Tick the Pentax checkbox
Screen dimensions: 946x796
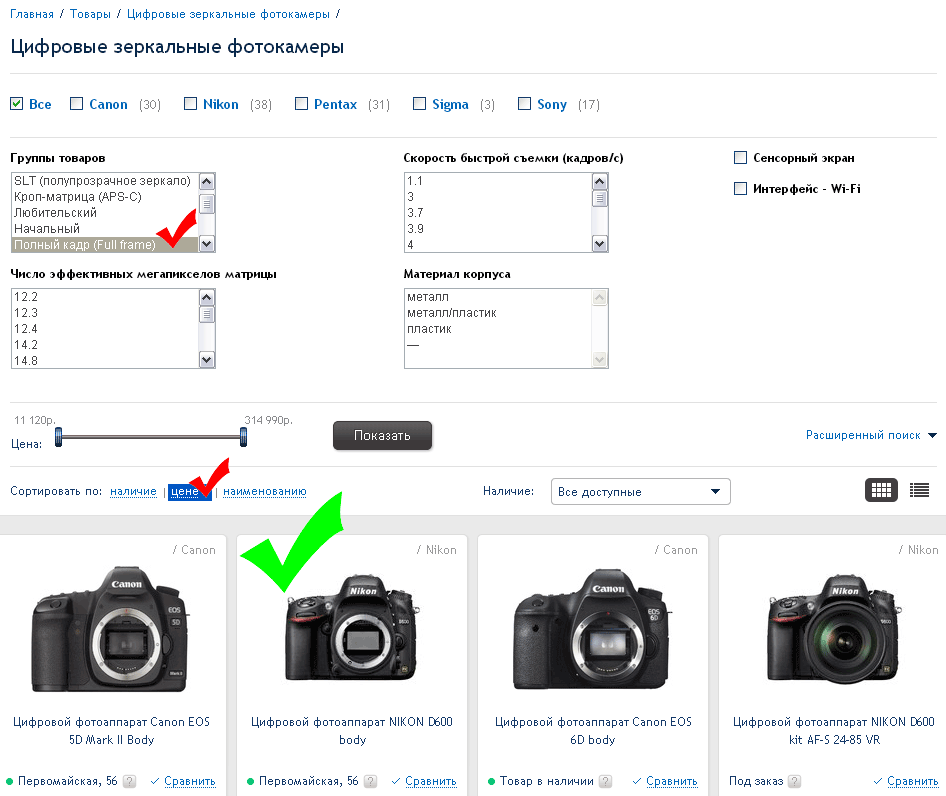(301, 104)
